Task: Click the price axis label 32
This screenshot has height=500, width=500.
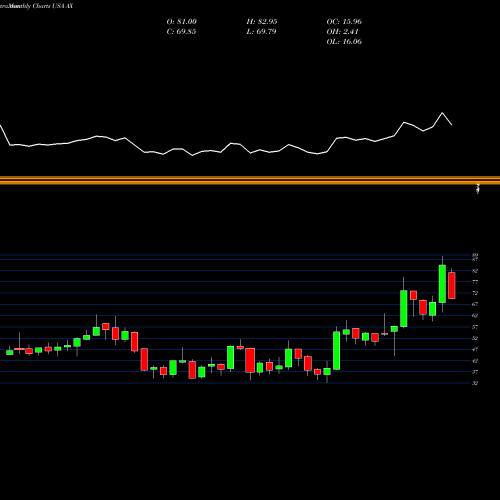Action: click(475, 383)
